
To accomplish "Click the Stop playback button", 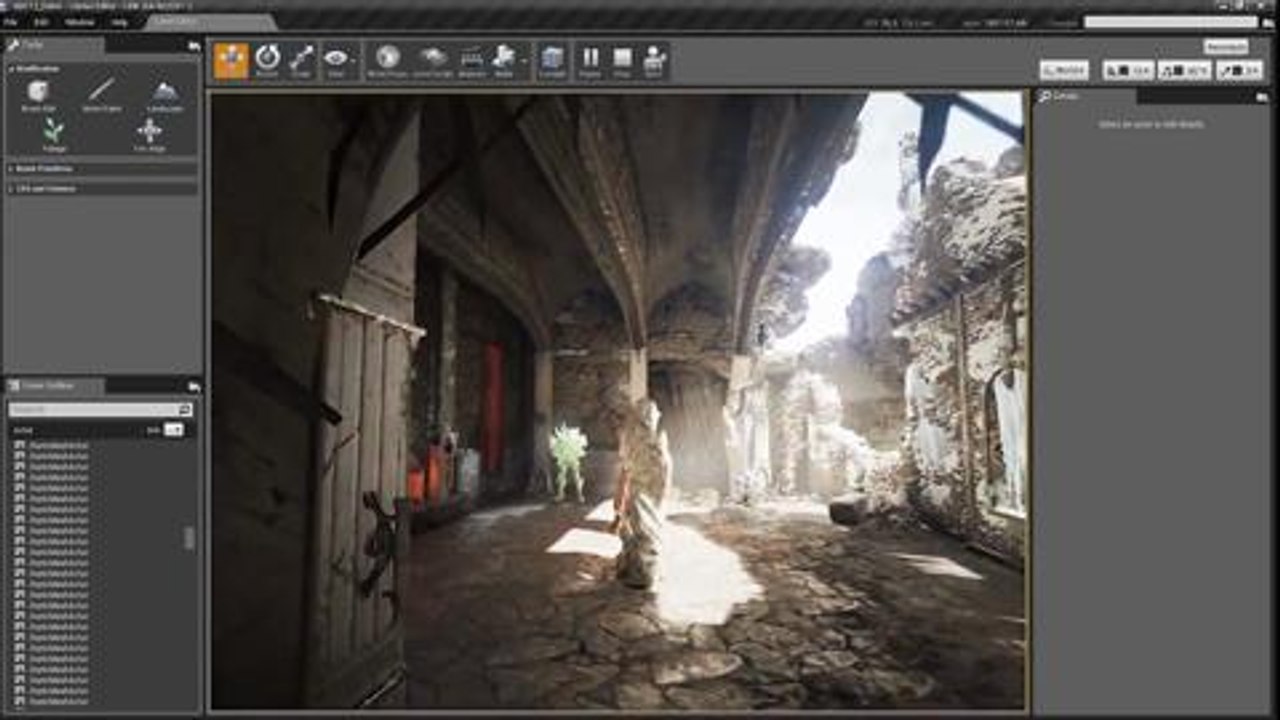I will [x=622, y=60].
